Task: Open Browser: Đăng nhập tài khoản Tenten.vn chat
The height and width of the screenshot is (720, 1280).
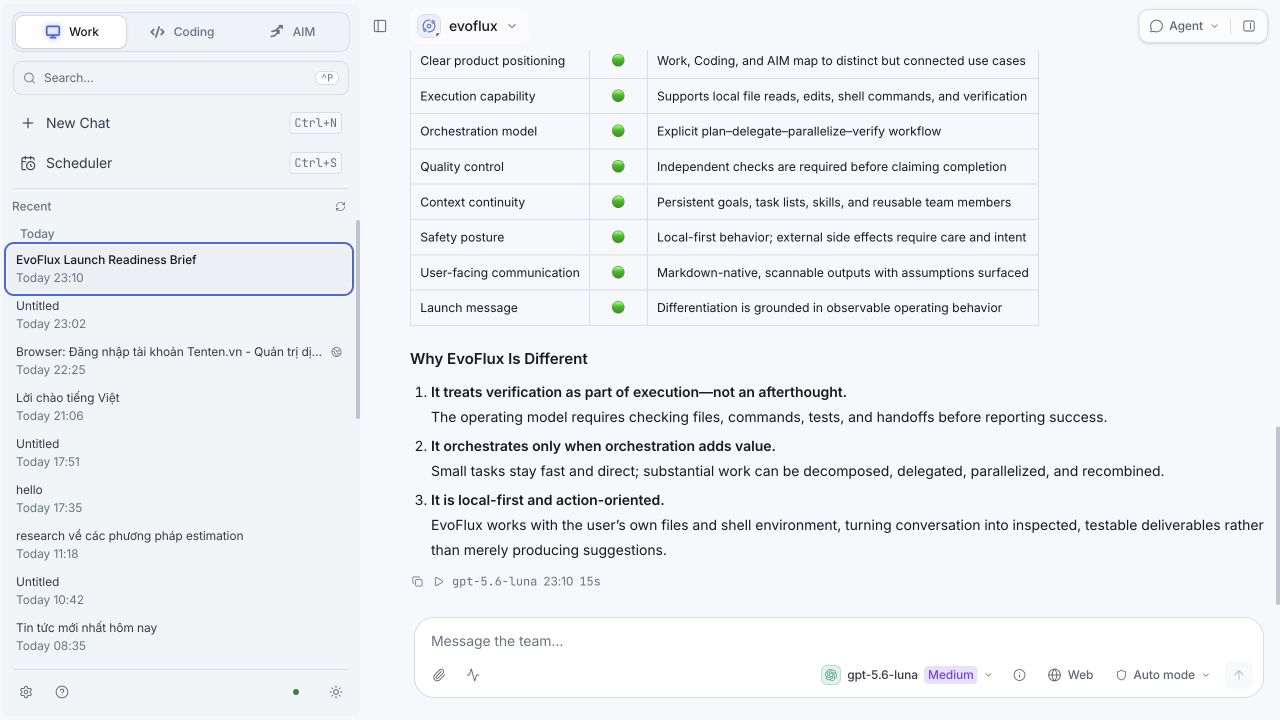Action: point(179,361)
